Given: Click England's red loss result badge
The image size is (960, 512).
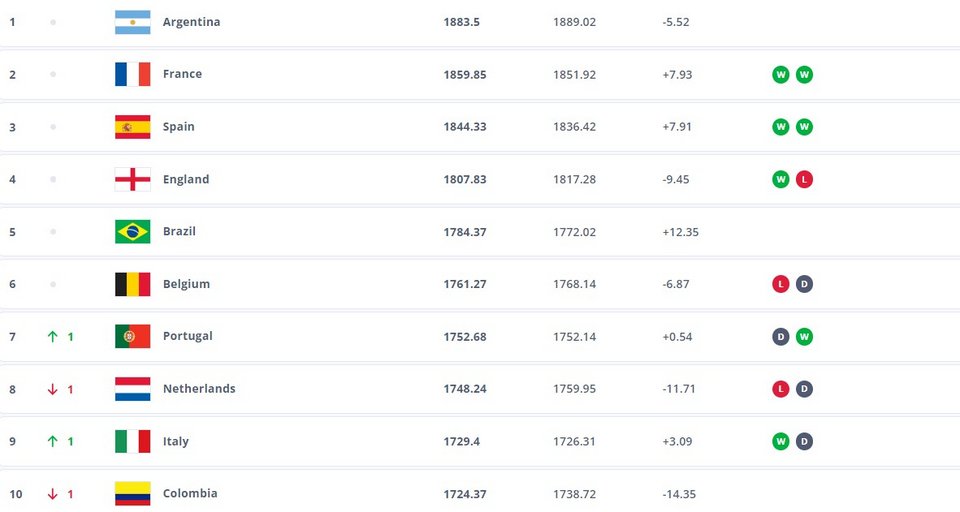Looking at the screenshot, I should [x=804, y=179].
